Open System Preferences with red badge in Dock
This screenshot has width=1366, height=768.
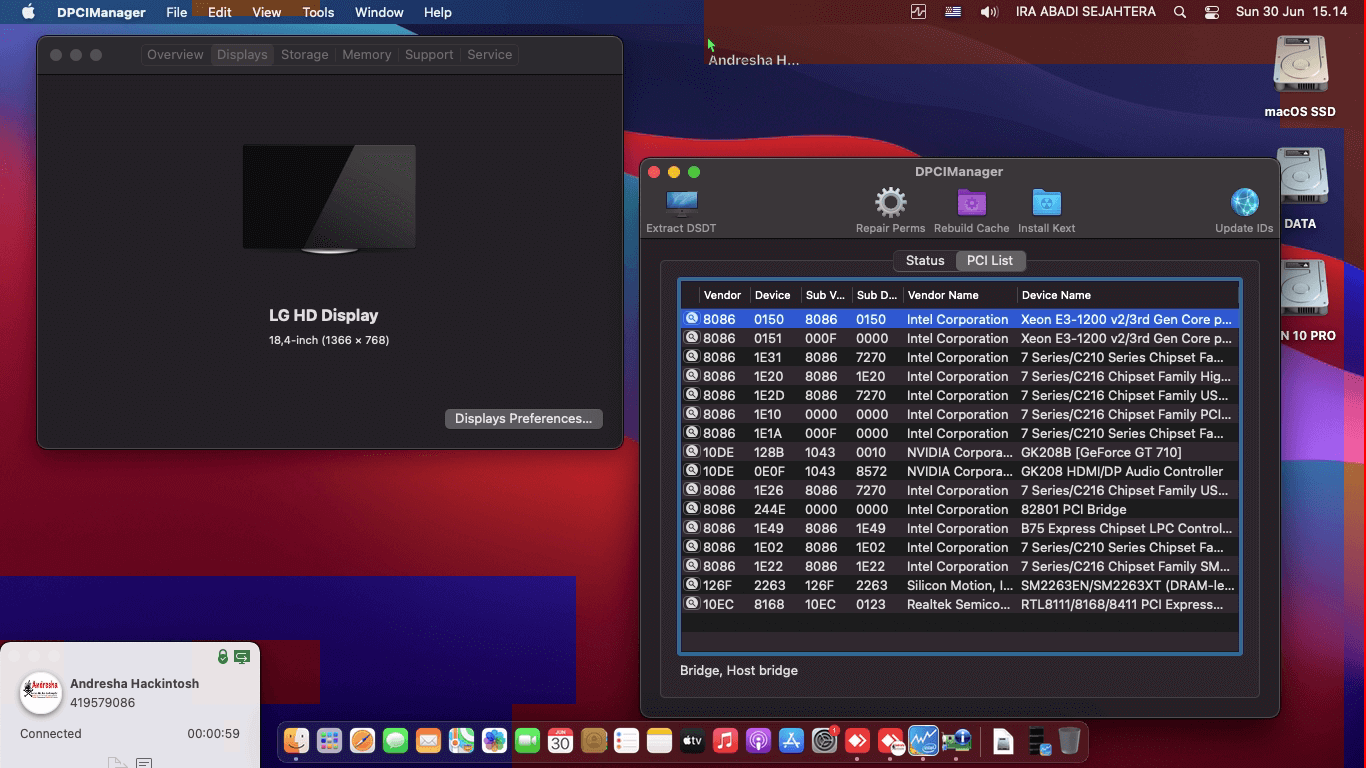pos(824,741)
